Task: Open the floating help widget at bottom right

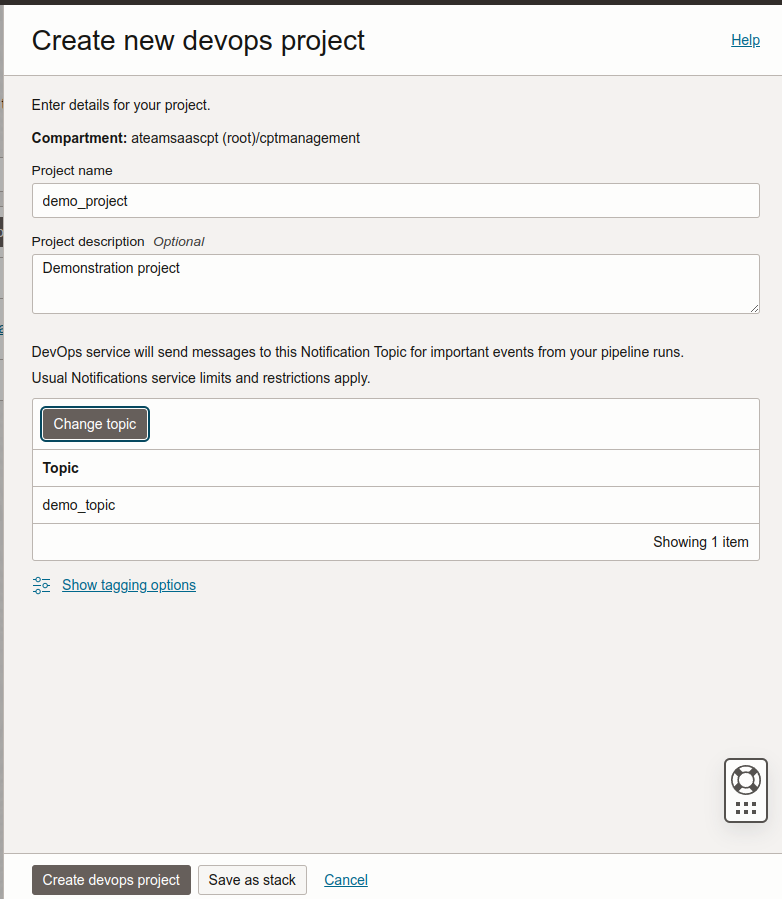Action: (x=745, y=790)
